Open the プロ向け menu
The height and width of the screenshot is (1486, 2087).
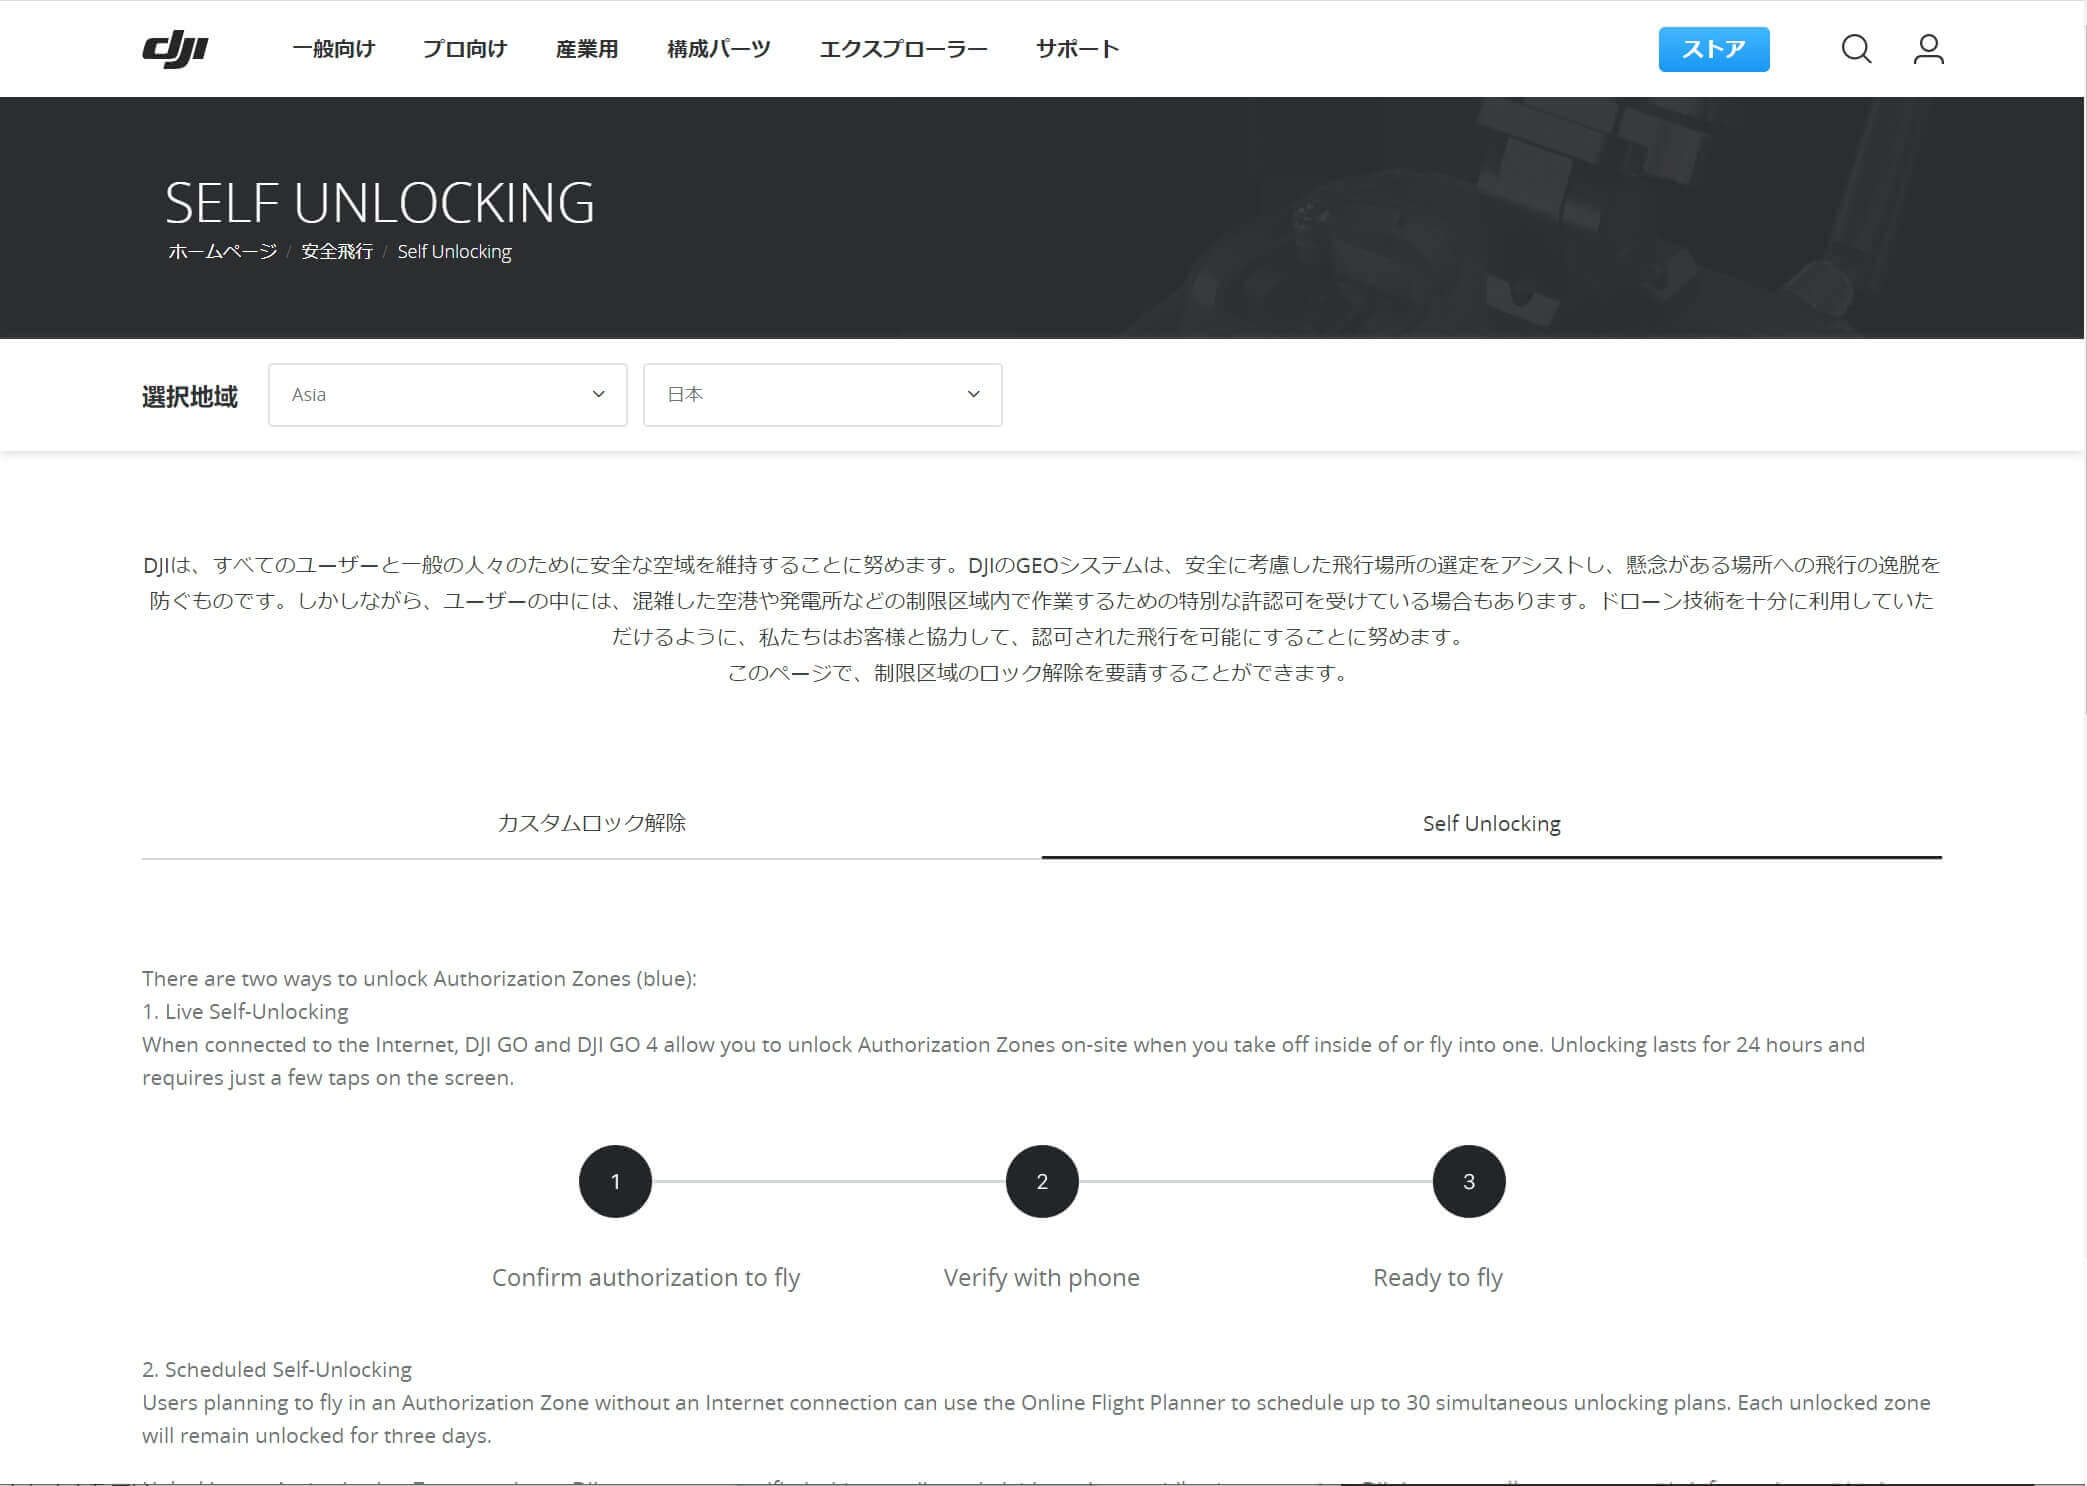pyautogui.click(x=465, y=49)
